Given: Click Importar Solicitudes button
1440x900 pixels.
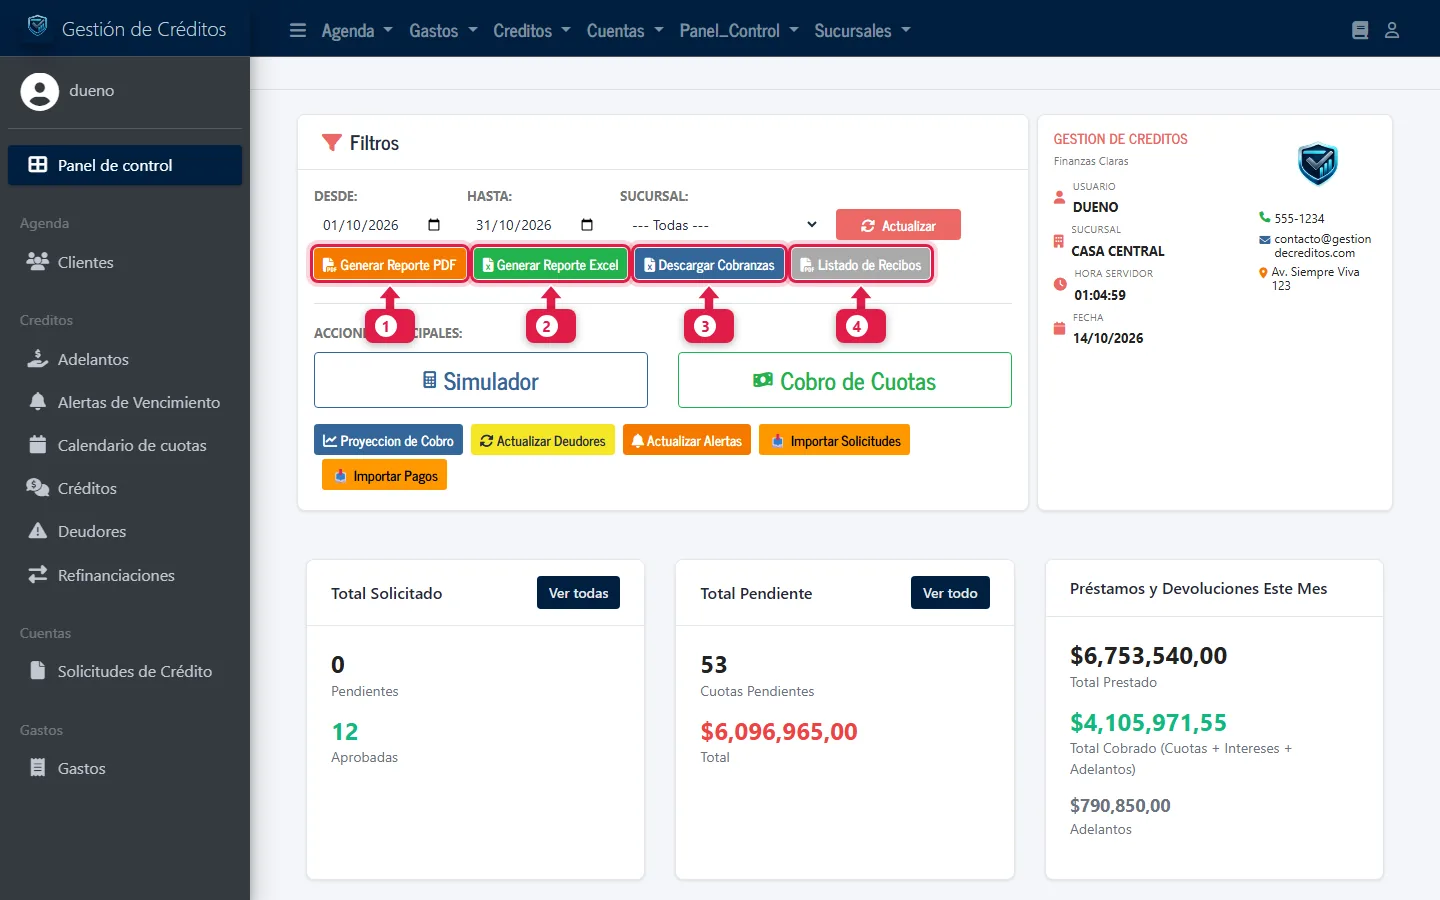Looking at the screenshot, I should 835,440.
